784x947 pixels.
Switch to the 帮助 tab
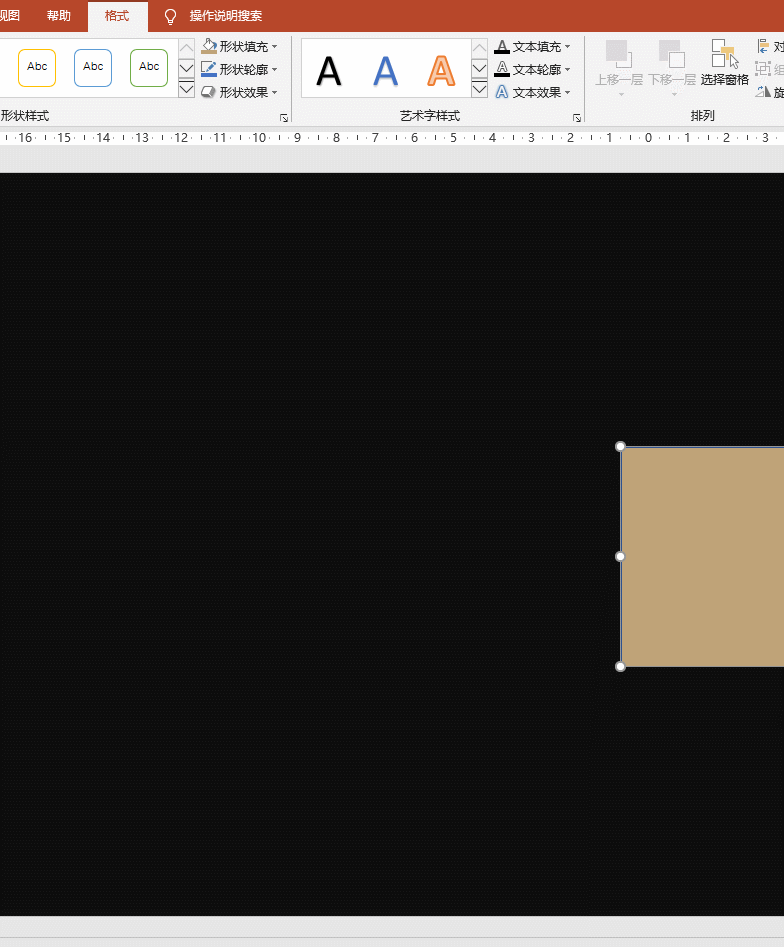point(59,16)
